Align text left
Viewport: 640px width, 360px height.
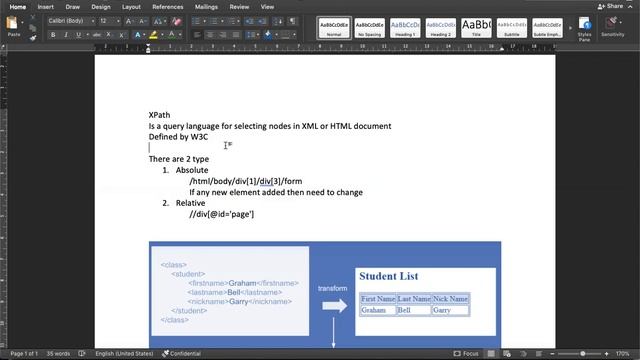[197, 35]
